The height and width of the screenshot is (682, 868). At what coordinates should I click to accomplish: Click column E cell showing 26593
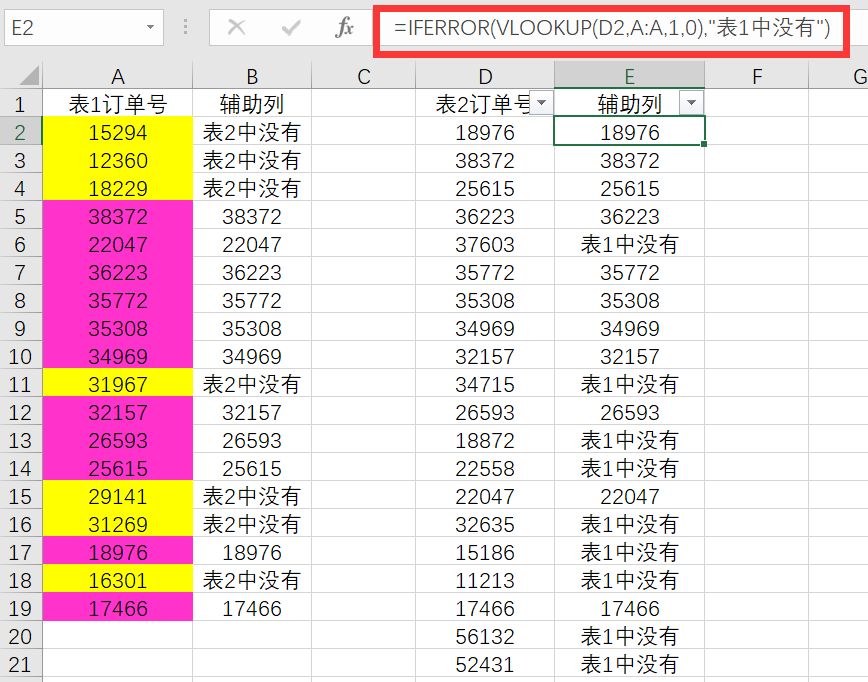[629, 412]
